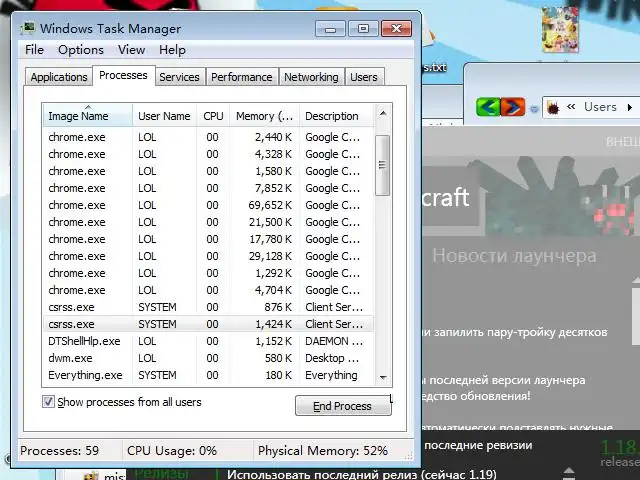The width and height of the screenshot is (640, 480).
Task: Toggle Show processes from all users
Action: coord(48,402)
